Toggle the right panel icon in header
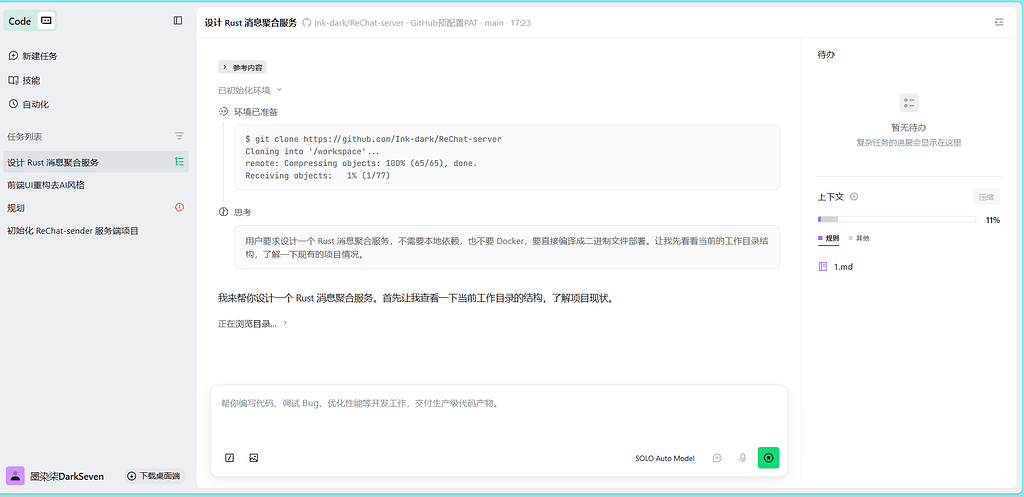 point(999,22)
